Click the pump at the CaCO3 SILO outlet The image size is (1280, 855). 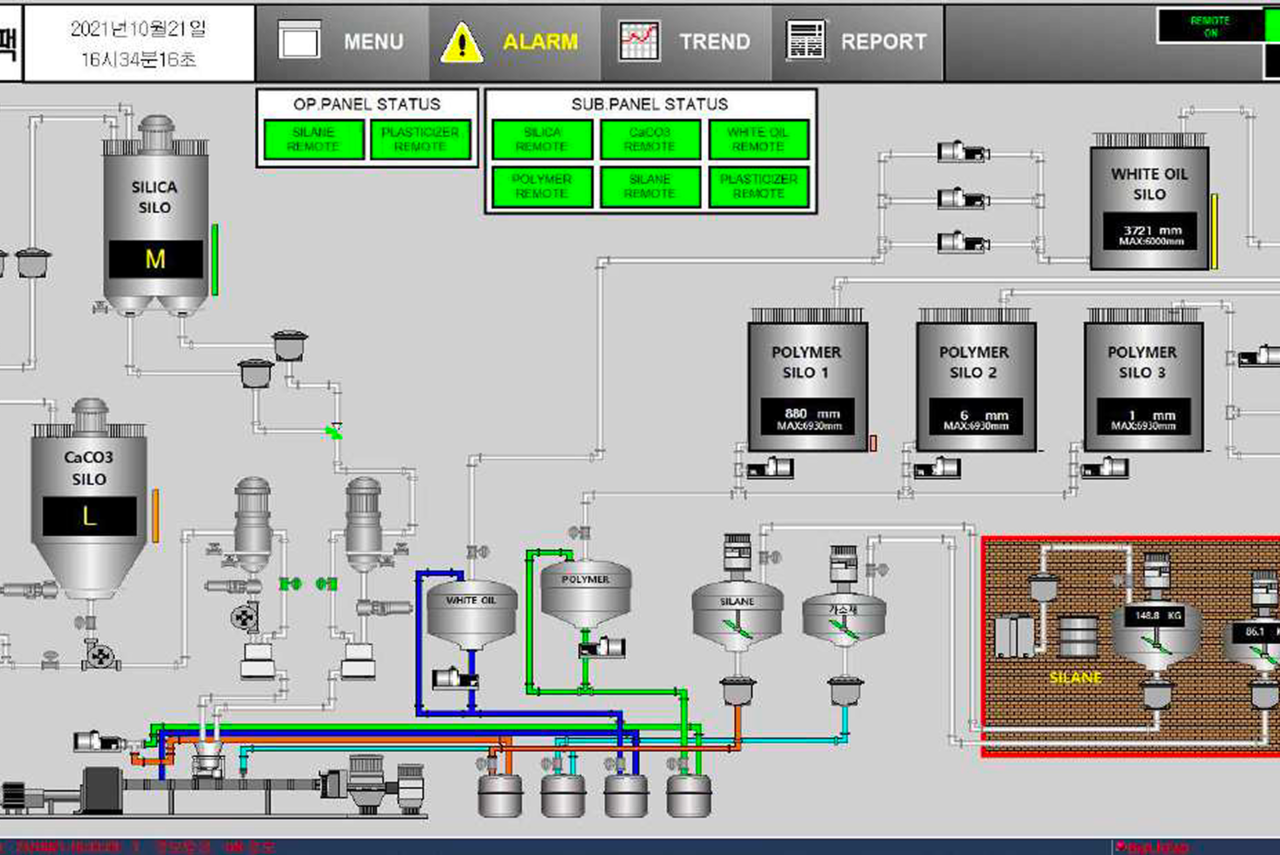tap(99, 657)
